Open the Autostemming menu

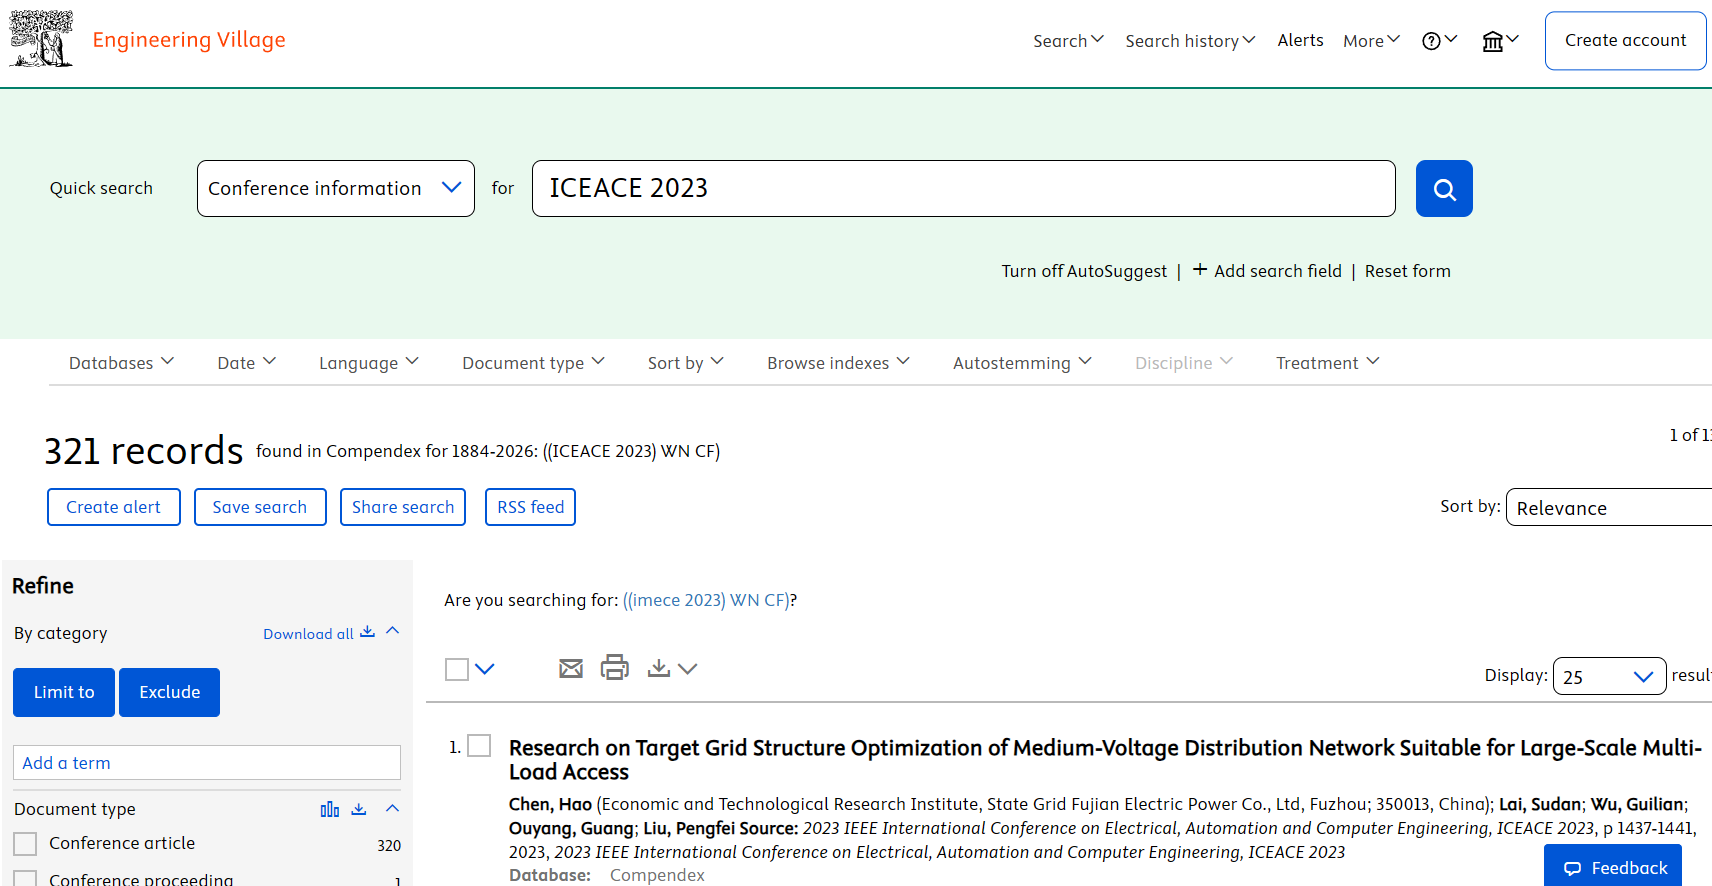(1022, 362)
